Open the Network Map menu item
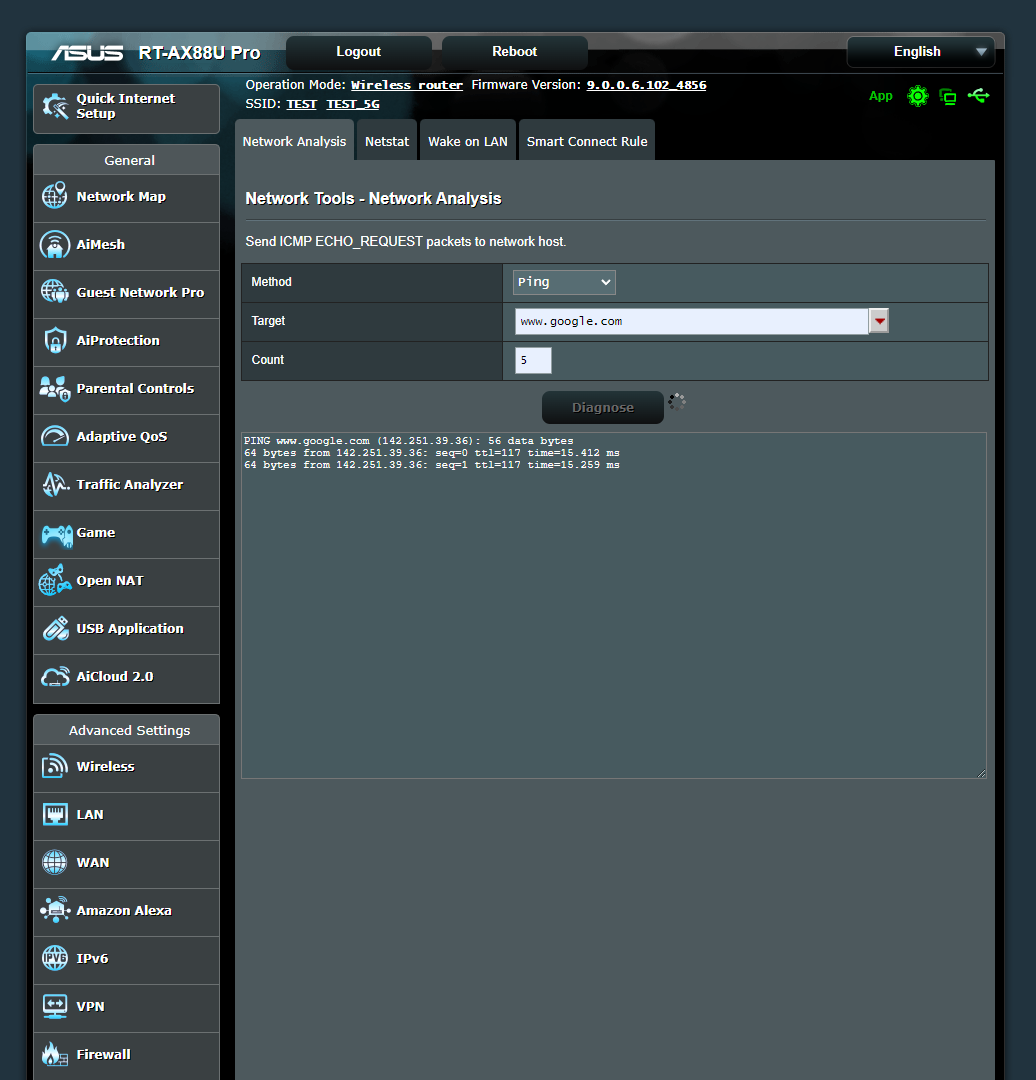The height and width of the screenshot is (1080, 1036). point(127,198)
